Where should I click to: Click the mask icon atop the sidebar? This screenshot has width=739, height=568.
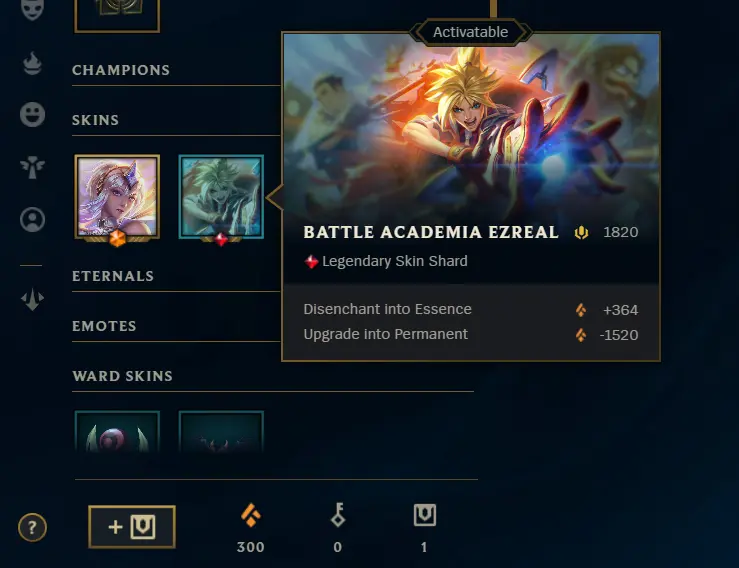[x=32, y=8]
